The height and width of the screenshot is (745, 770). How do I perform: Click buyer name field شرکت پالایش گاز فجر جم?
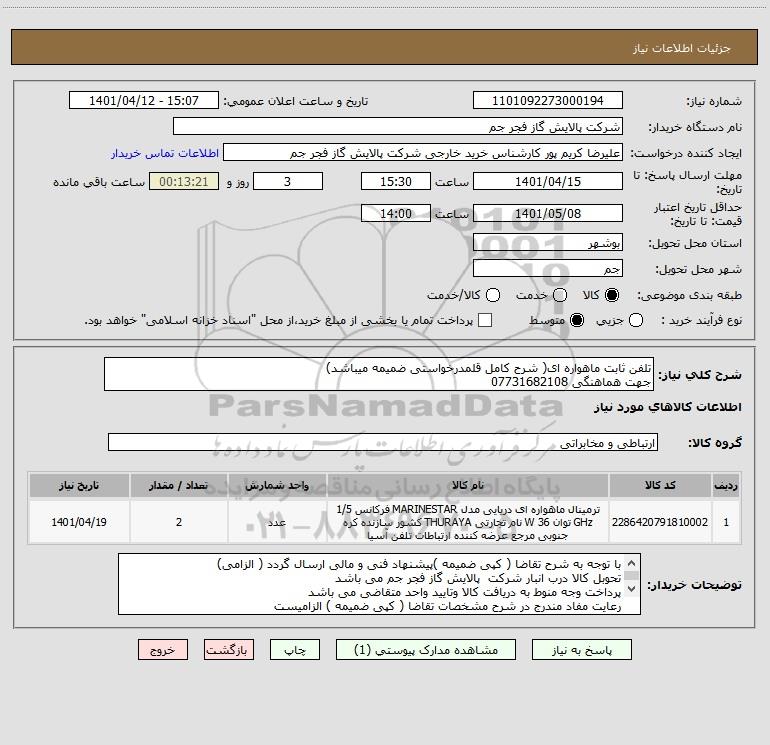398,127
